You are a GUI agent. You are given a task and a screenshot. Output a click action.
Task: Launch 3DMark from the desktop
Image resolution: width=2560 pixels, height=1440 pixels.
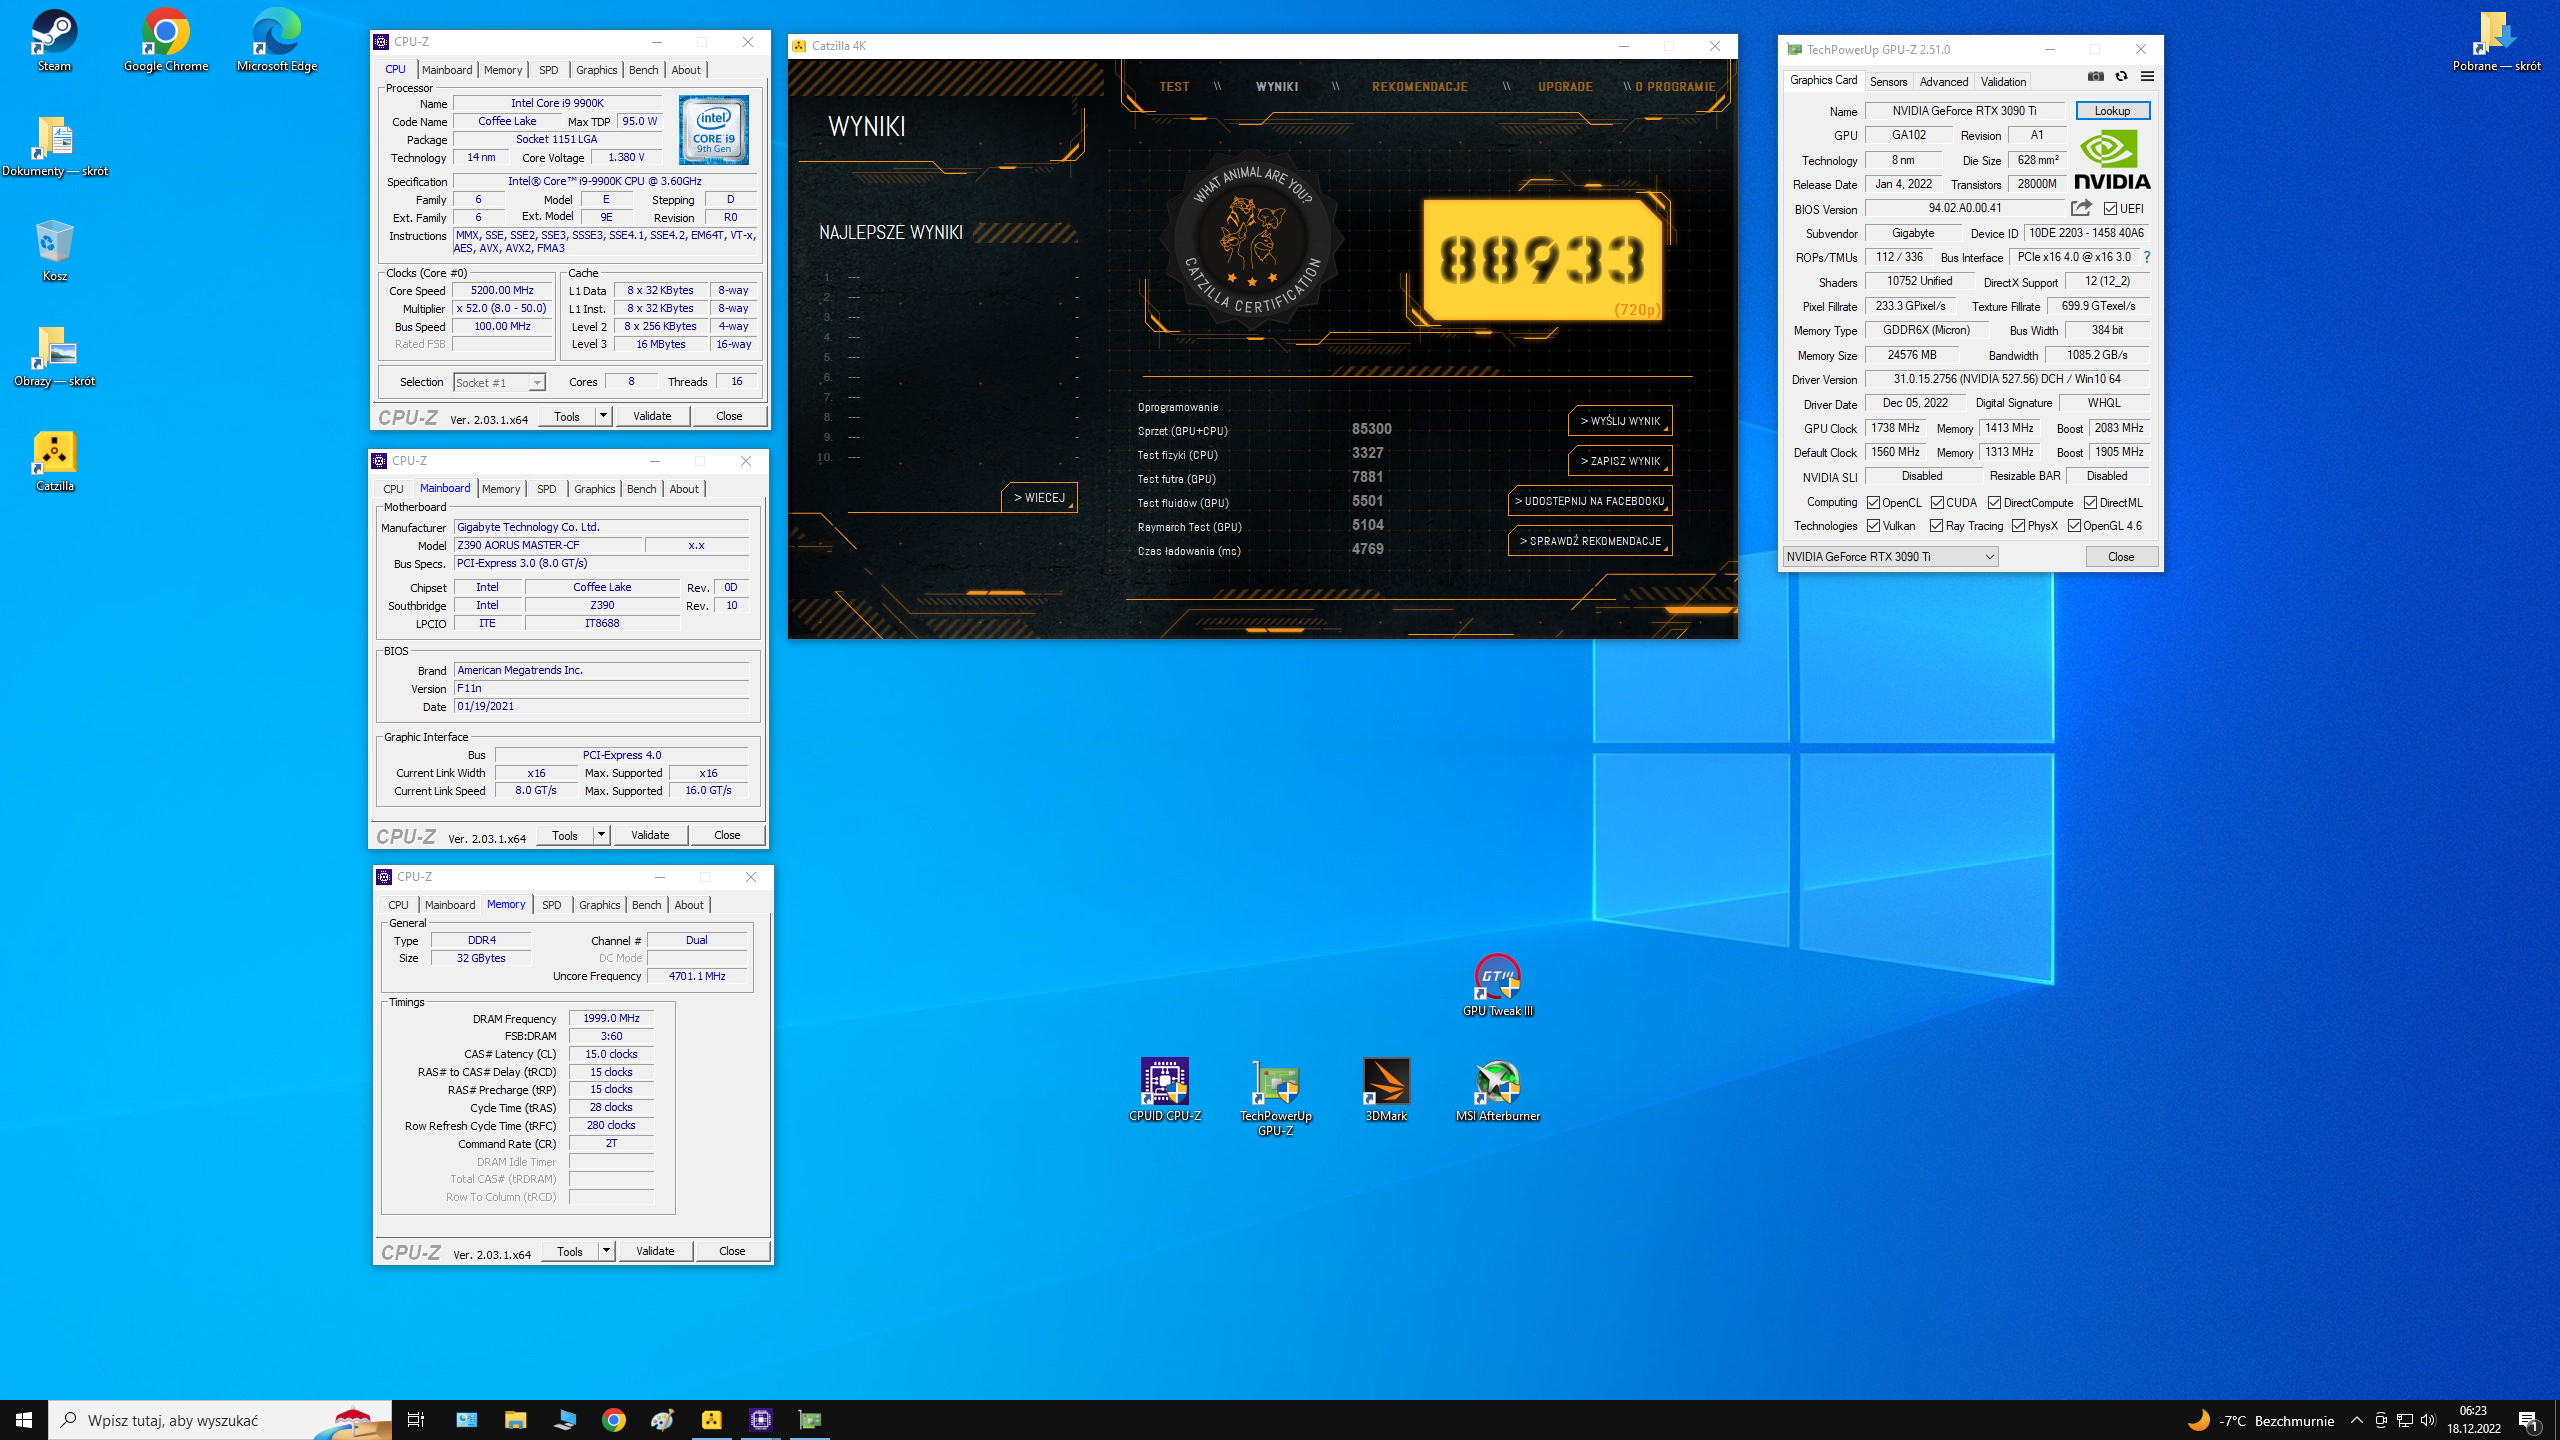click(1386, 1091)
